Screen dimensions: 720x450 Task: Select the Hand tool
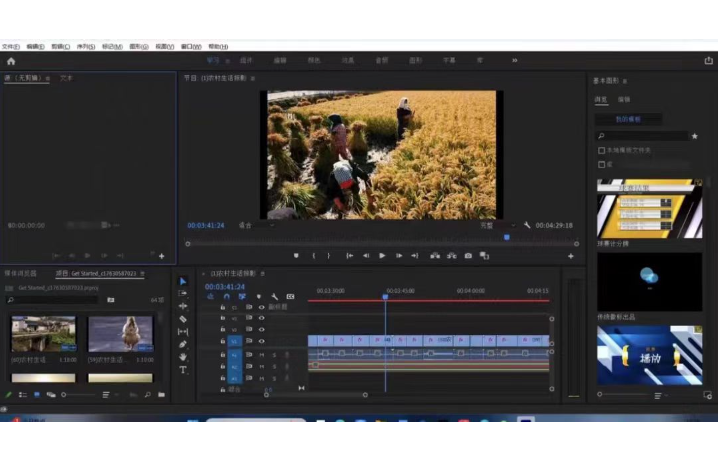pyautogui.click(x=183, y=357)
